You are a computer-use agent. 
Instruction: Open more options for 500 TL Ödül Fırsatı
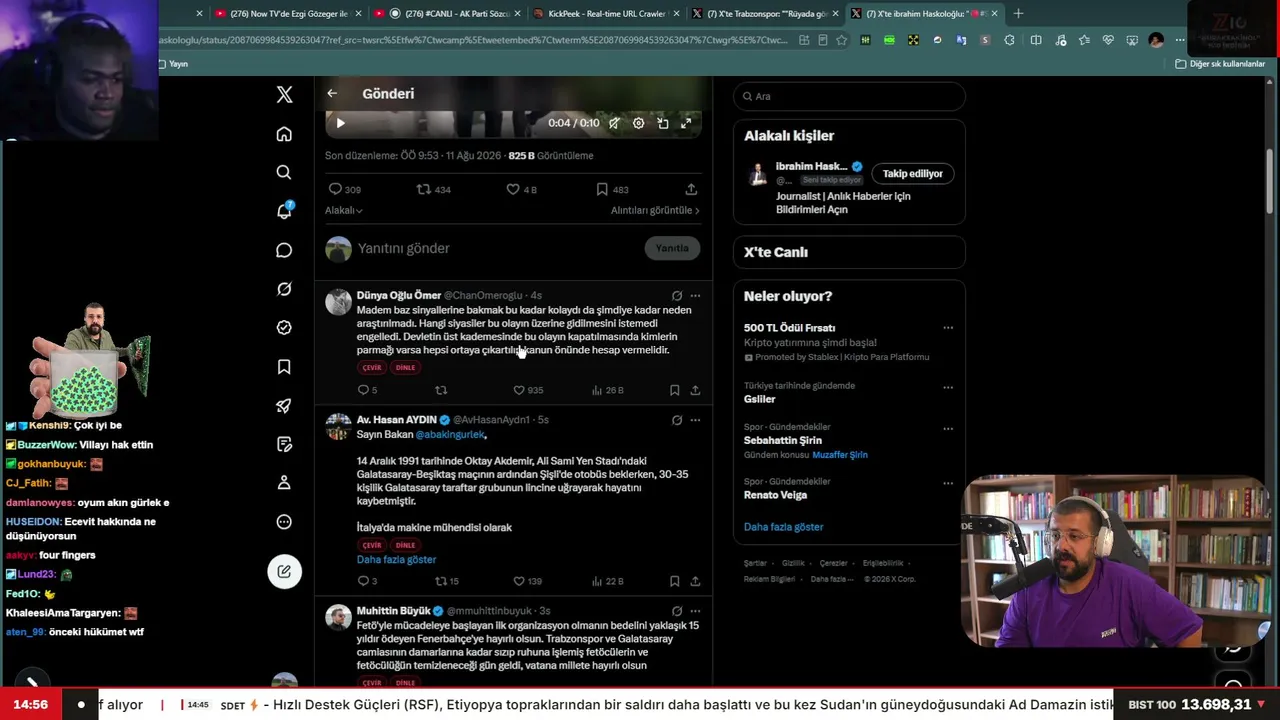[948, 328]
